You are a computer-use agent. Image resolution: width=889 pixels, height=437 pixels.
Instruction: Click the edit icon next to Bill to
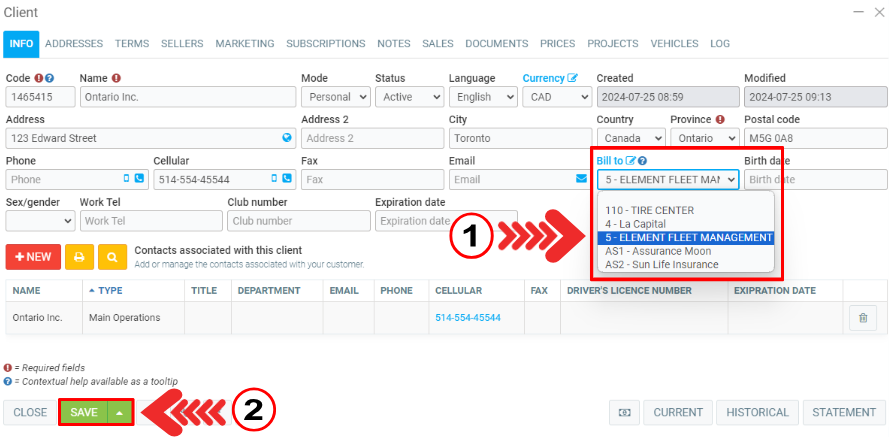(631, 160)
